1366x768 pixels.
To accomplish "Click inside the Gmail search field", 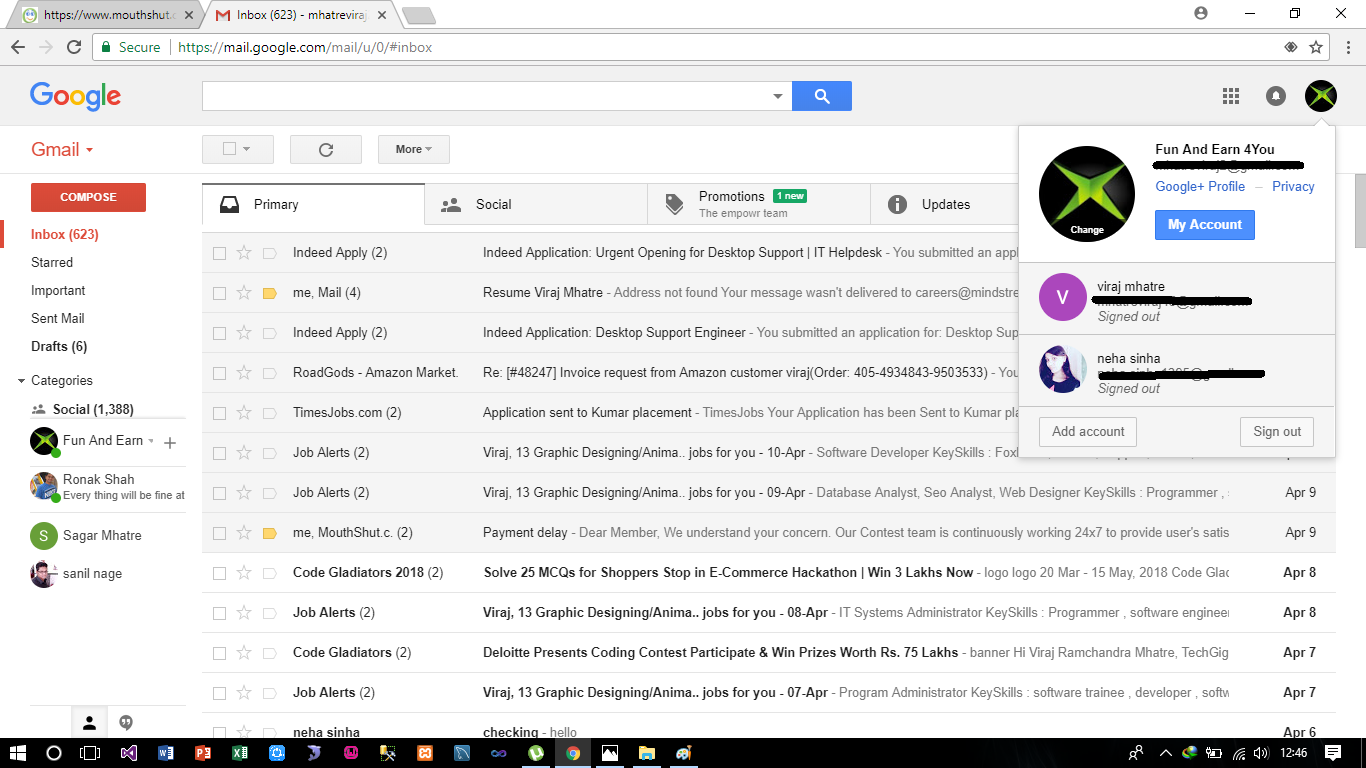I will coord(485,96).
